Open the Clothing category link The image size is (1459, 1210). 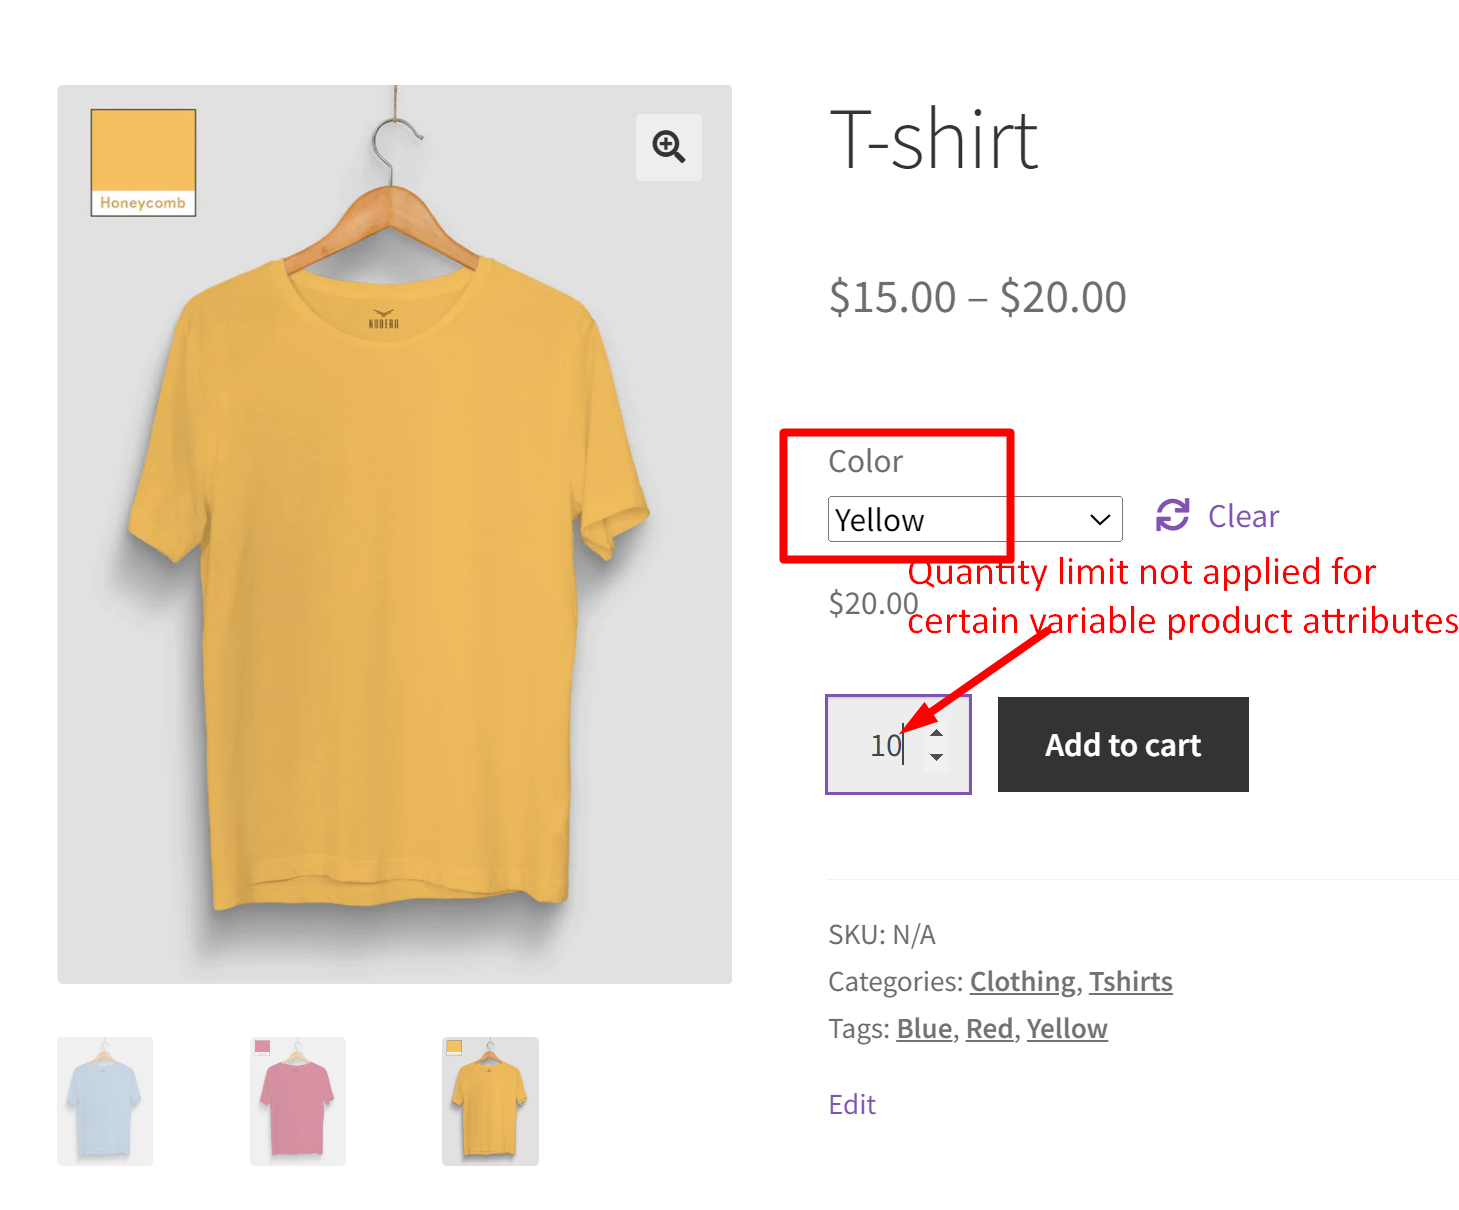point(1022,981)
